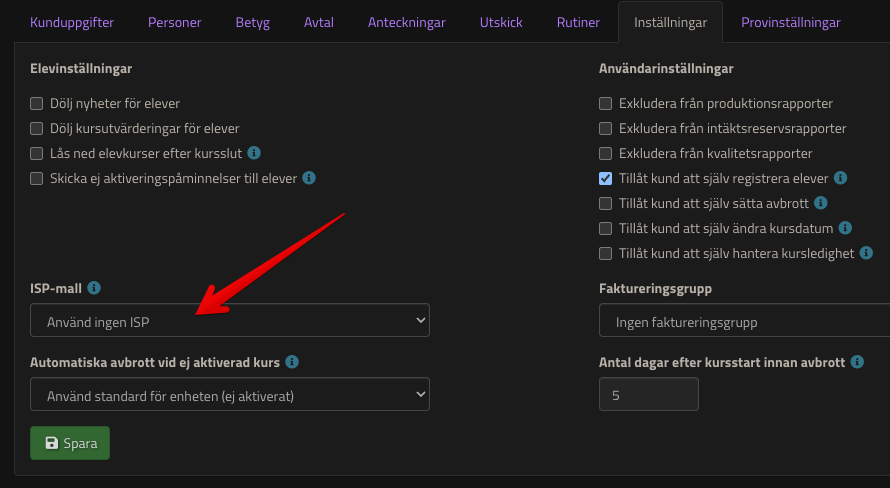Tick Exkludera från produktionsrapporter checkbox
The width and height of the screenshot is (890, 488).
coord(605,103)
